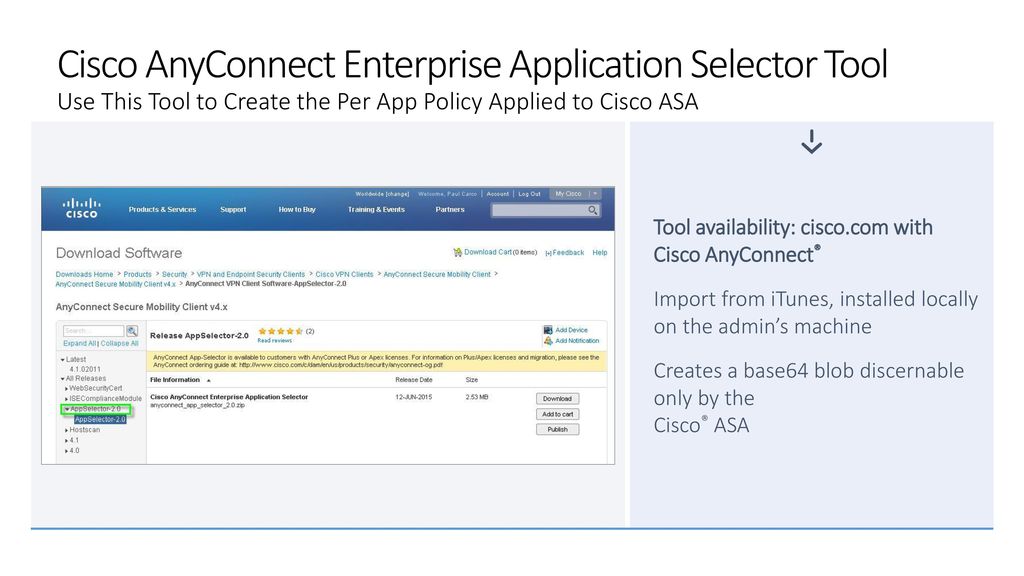This screenshot has height=576, width=1024.
Task: Open the Account link
Action: (498, 194)
